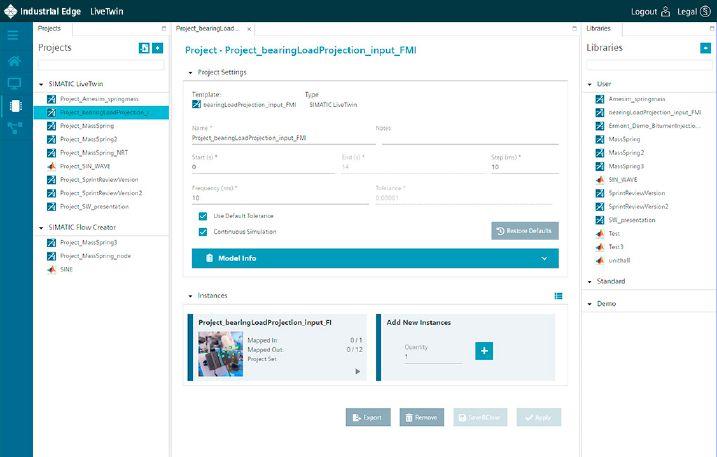Click the Apply button

tap(539, 417)
